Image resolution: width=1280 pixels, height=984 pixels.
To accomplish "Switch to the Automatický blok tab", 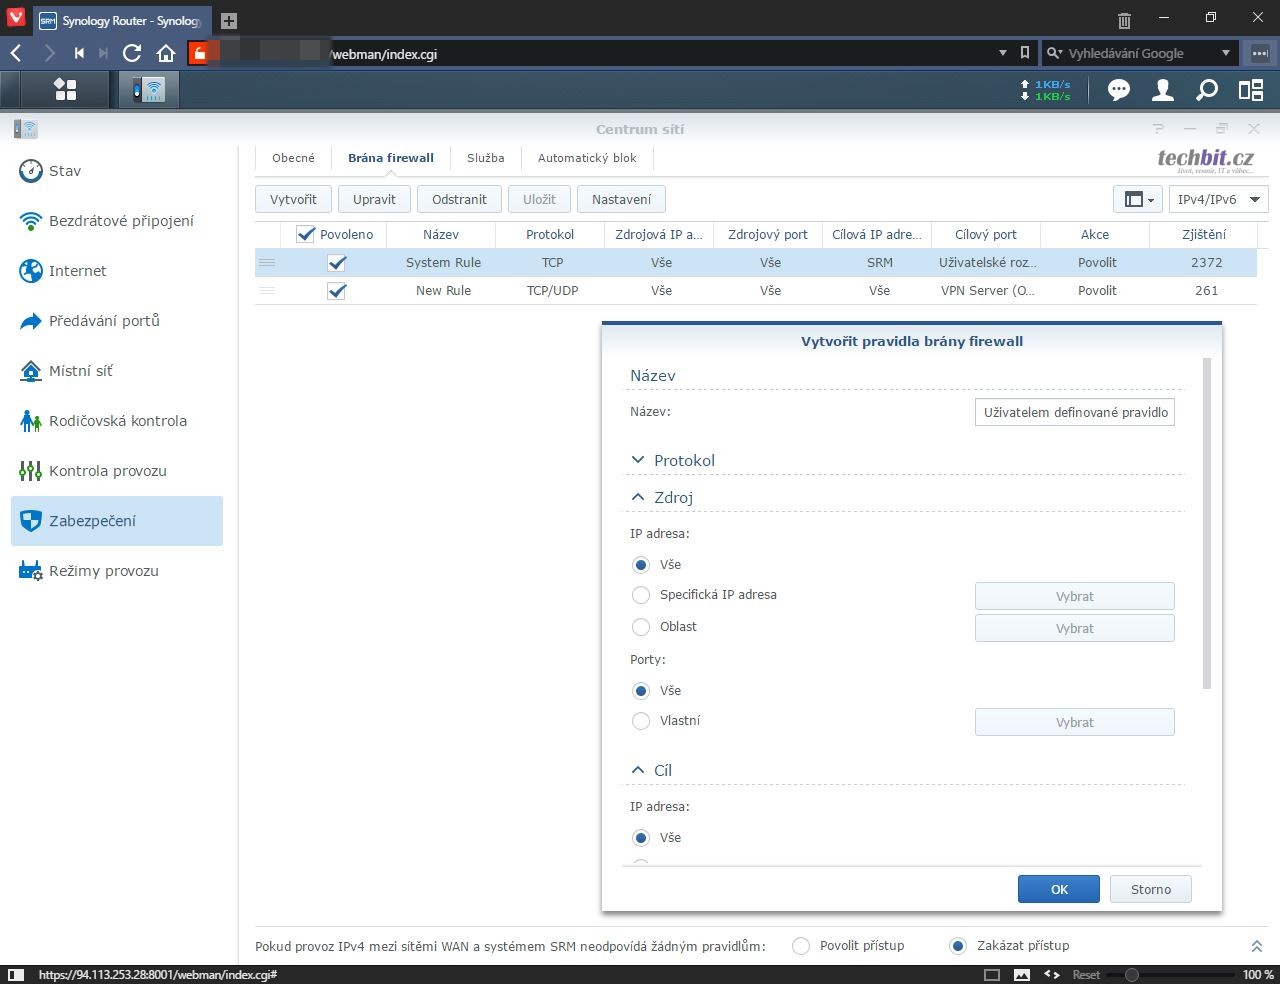I will (586, 158).
